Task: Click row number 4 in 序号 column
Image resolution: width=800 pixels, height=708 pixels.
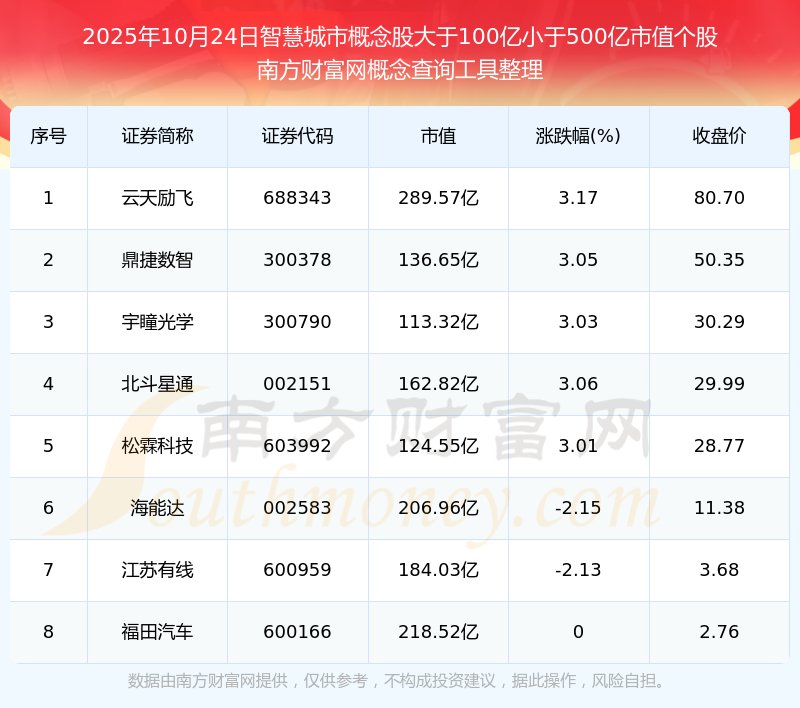Action: click(48, 384)
